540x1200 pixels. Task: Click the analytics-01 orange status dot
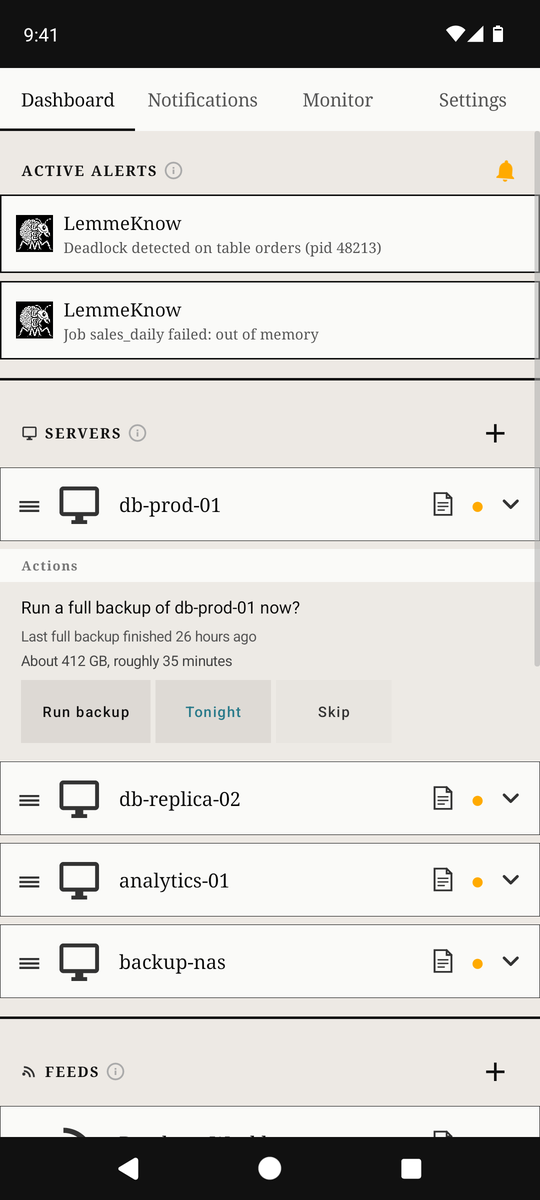[477, 883]
